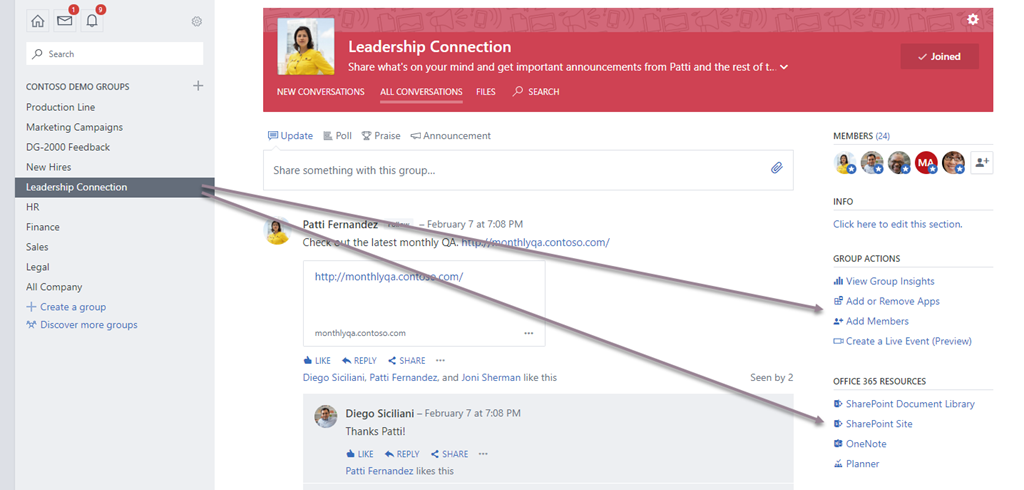The height and width of the screenshot is (490, 1024).
Task: Open the notifications bell icon
Action: 92,21
